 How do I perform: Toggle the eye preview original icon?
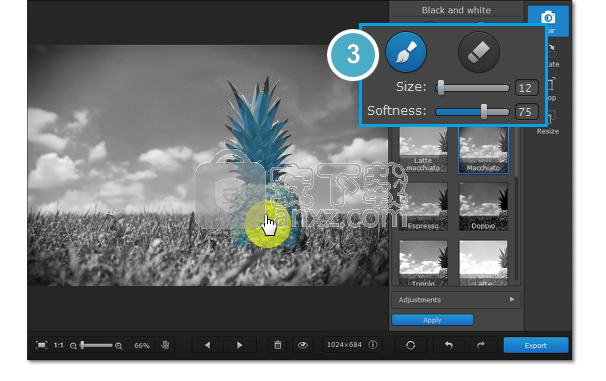(x=303, y=345)
